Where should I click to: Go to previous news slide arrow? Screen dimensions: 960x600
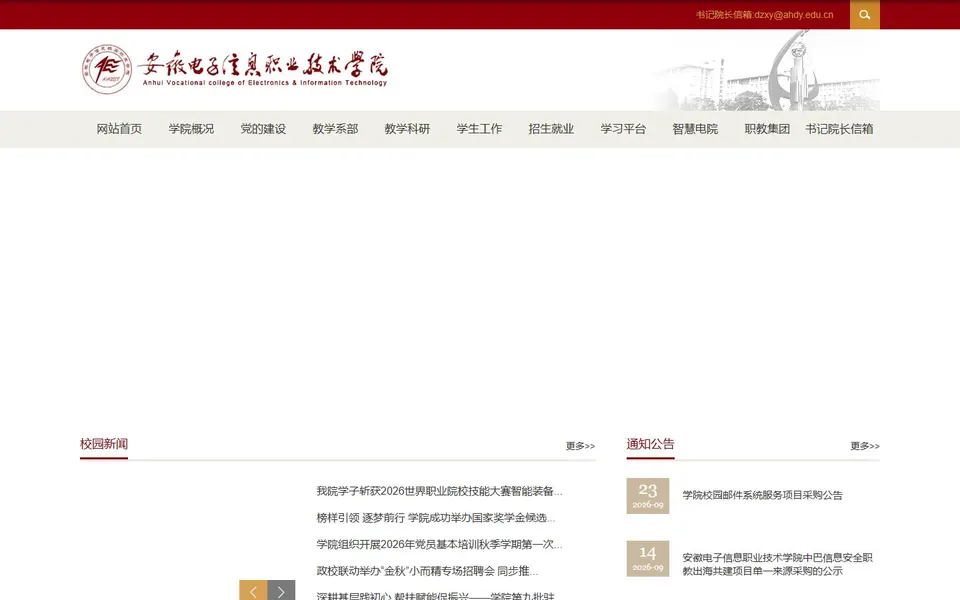[253, 590]
